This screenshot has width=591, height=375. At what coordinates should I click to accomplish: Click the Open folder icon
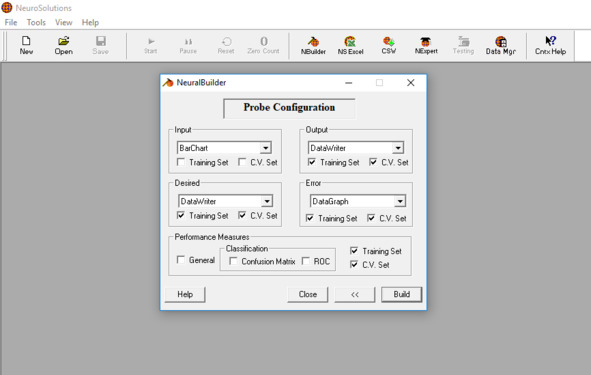63,46
